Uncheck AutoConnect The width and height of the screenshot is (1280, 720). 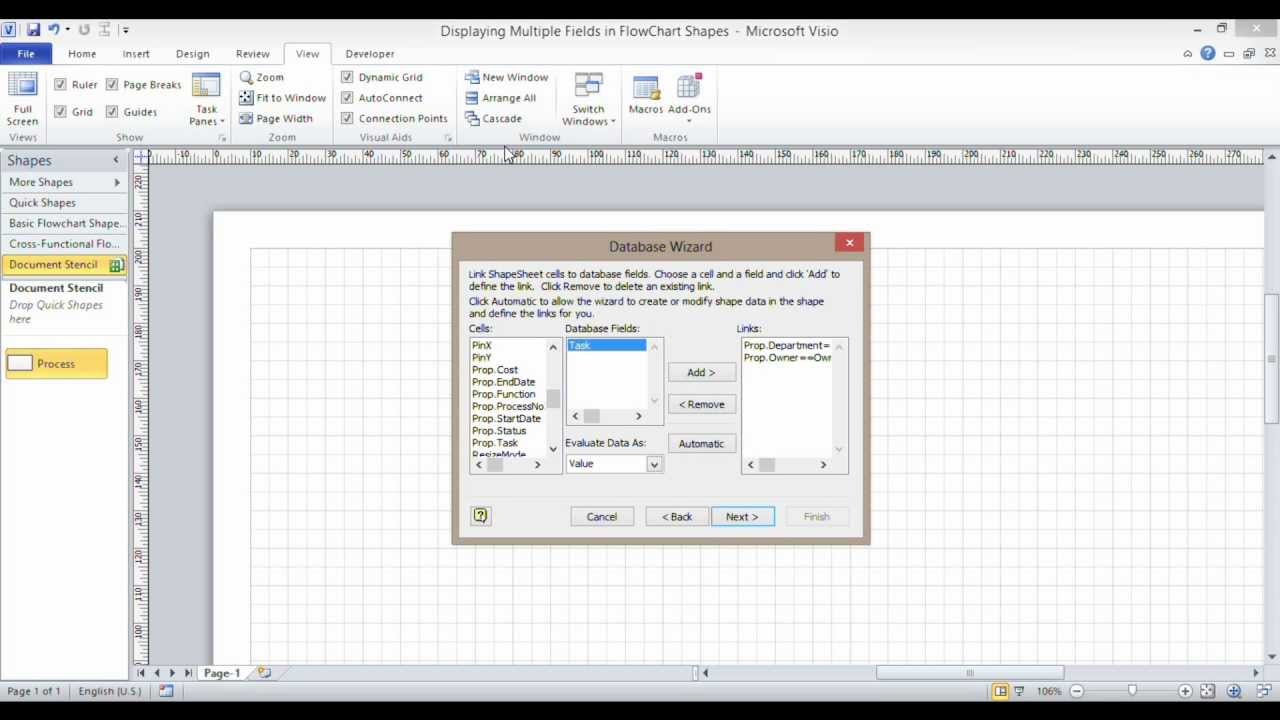tap(347, 98)
